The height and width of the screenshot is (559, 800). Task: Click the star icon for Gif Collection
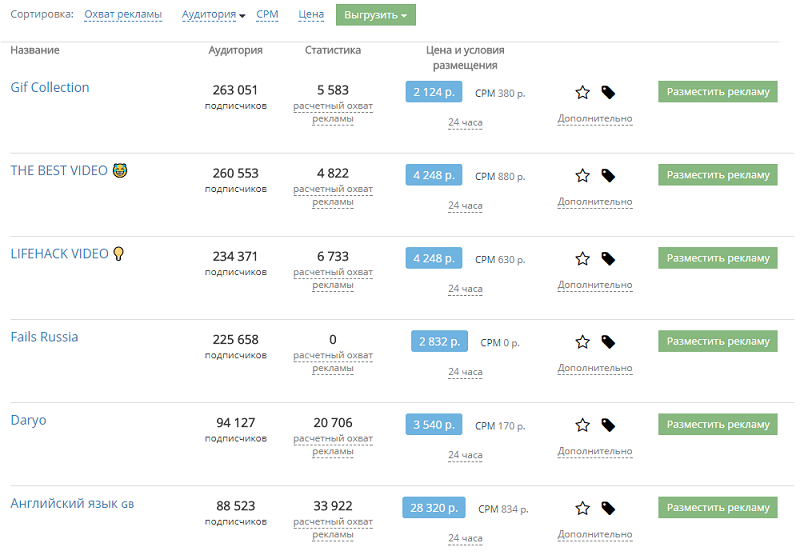click(583, 93)
